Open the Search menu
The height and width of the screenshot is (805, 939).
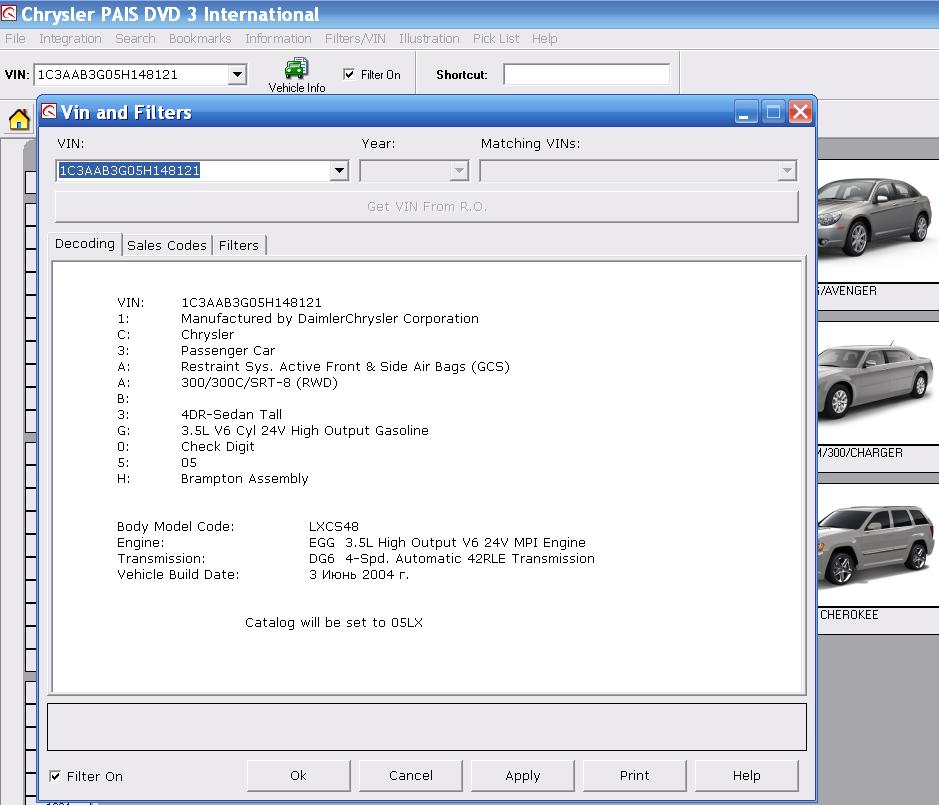point(135,38)
